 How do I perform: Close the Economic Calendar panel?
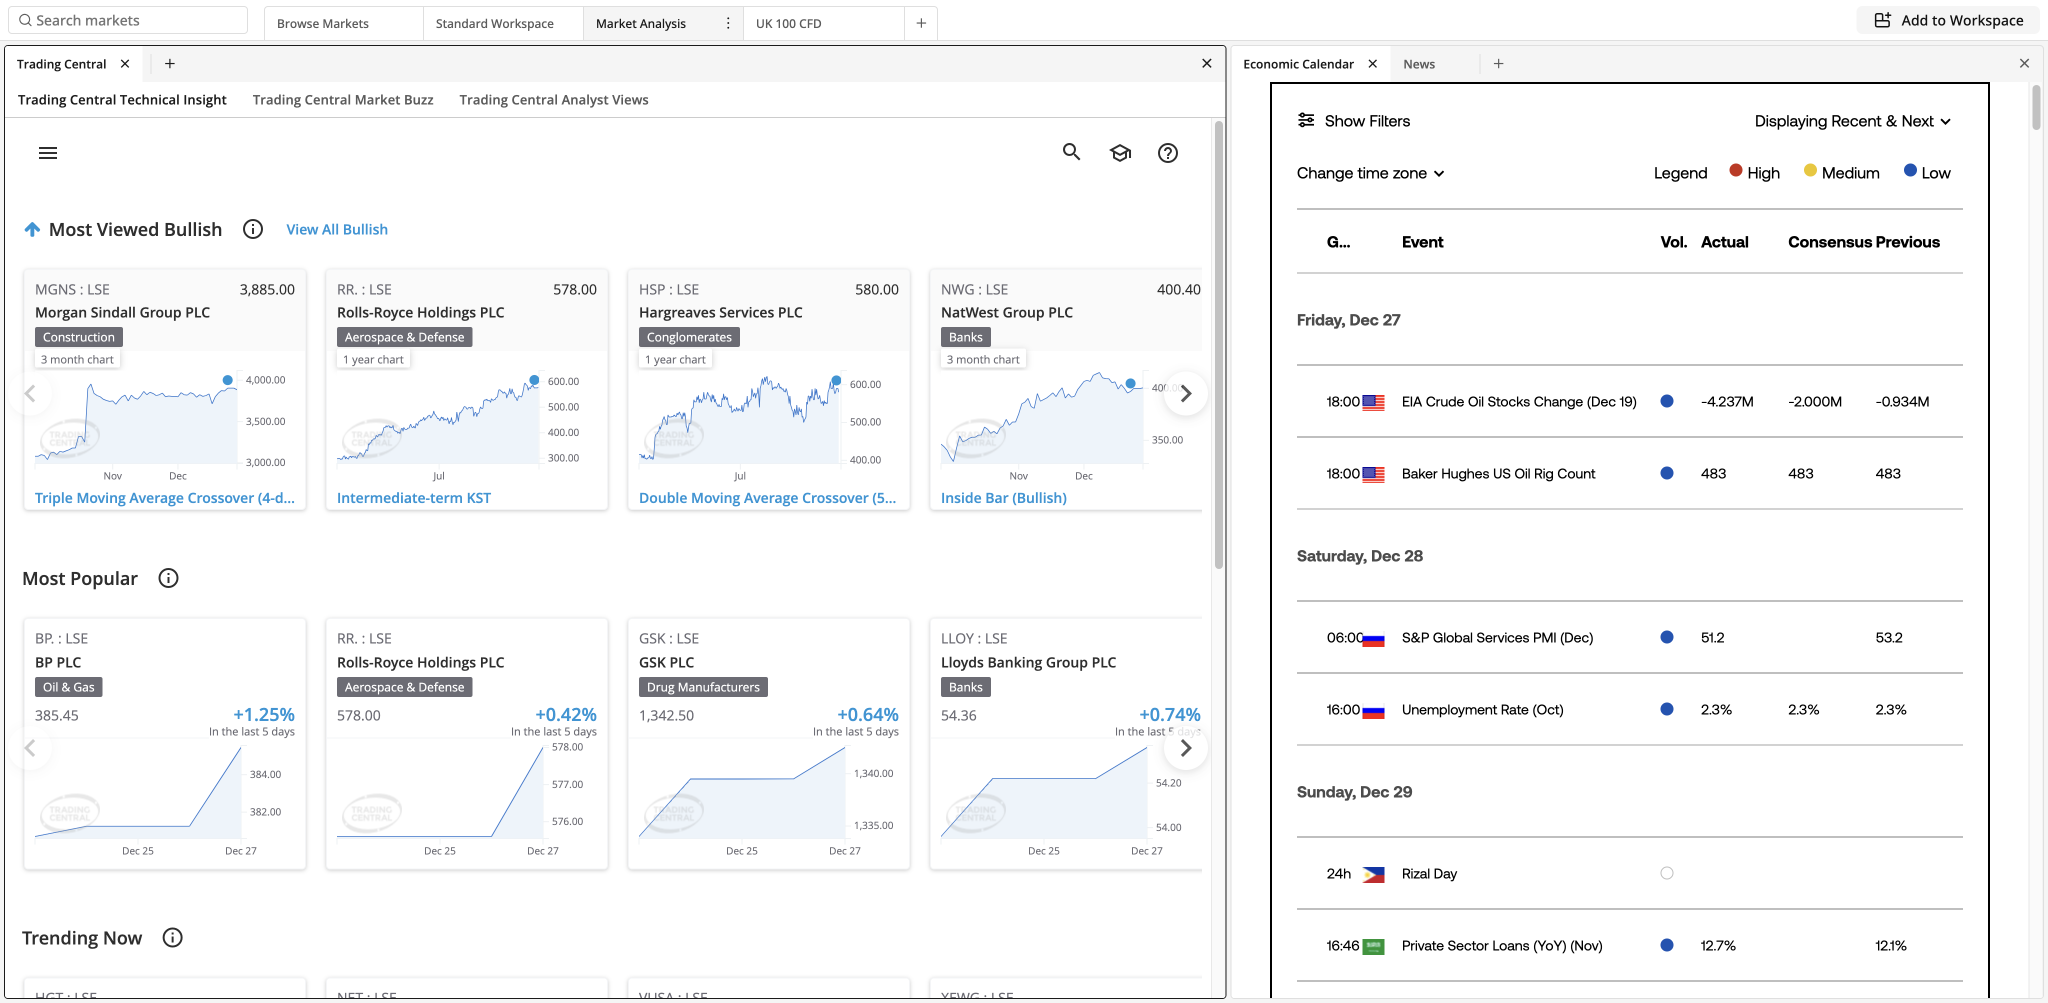[x=2024, y=64]
